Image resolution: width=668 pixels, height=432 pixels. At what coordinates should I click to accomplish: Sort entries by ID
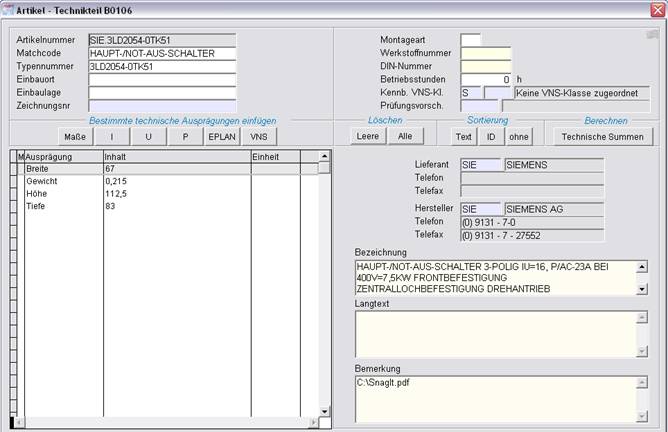pos(490,136)
